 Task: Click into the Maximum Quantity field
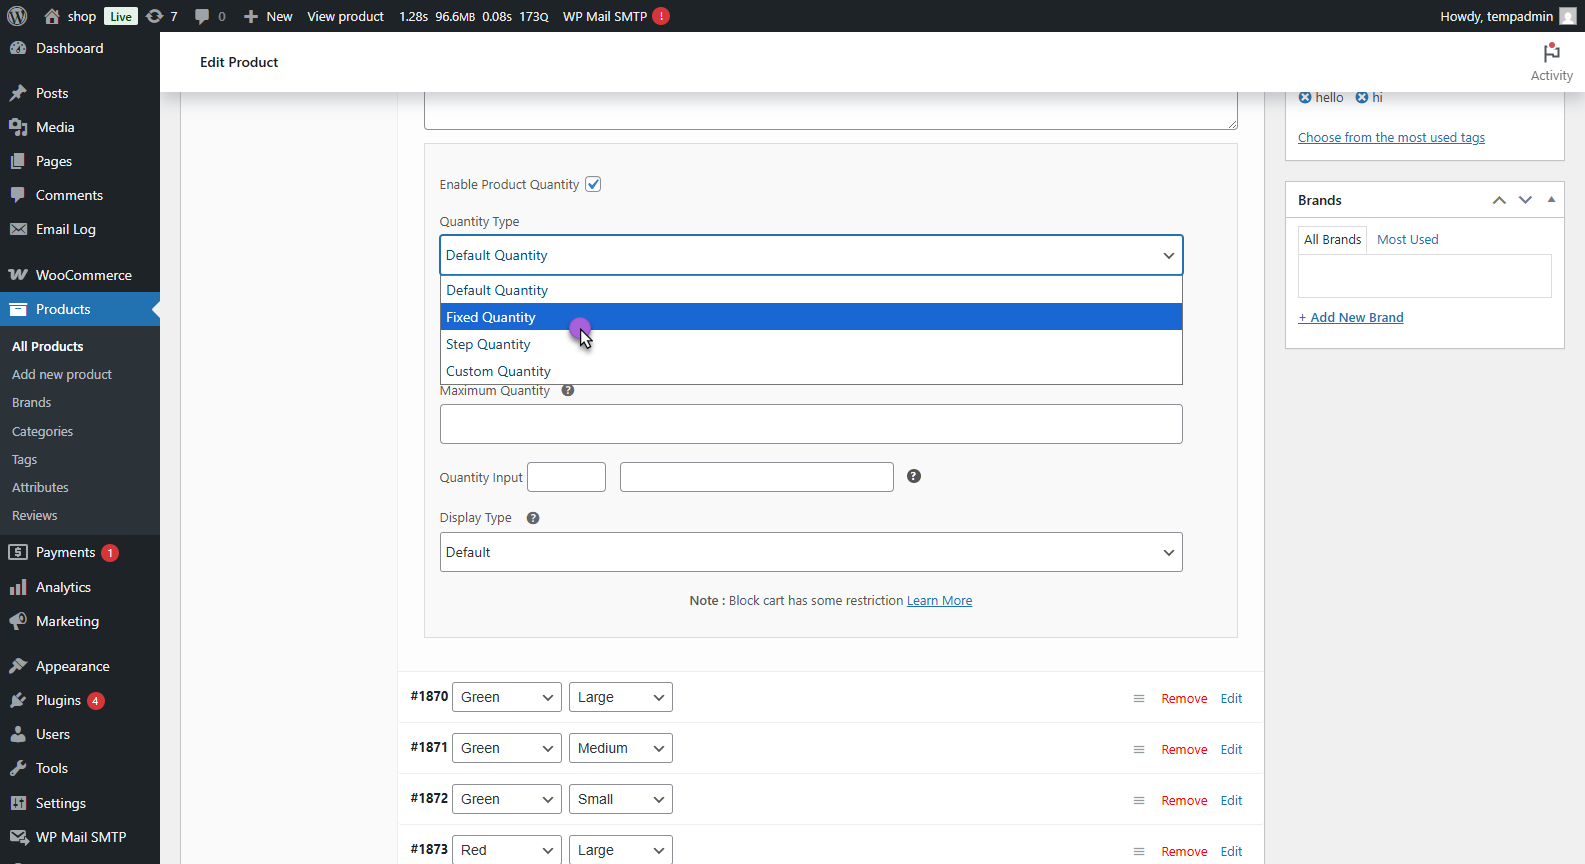810,424
